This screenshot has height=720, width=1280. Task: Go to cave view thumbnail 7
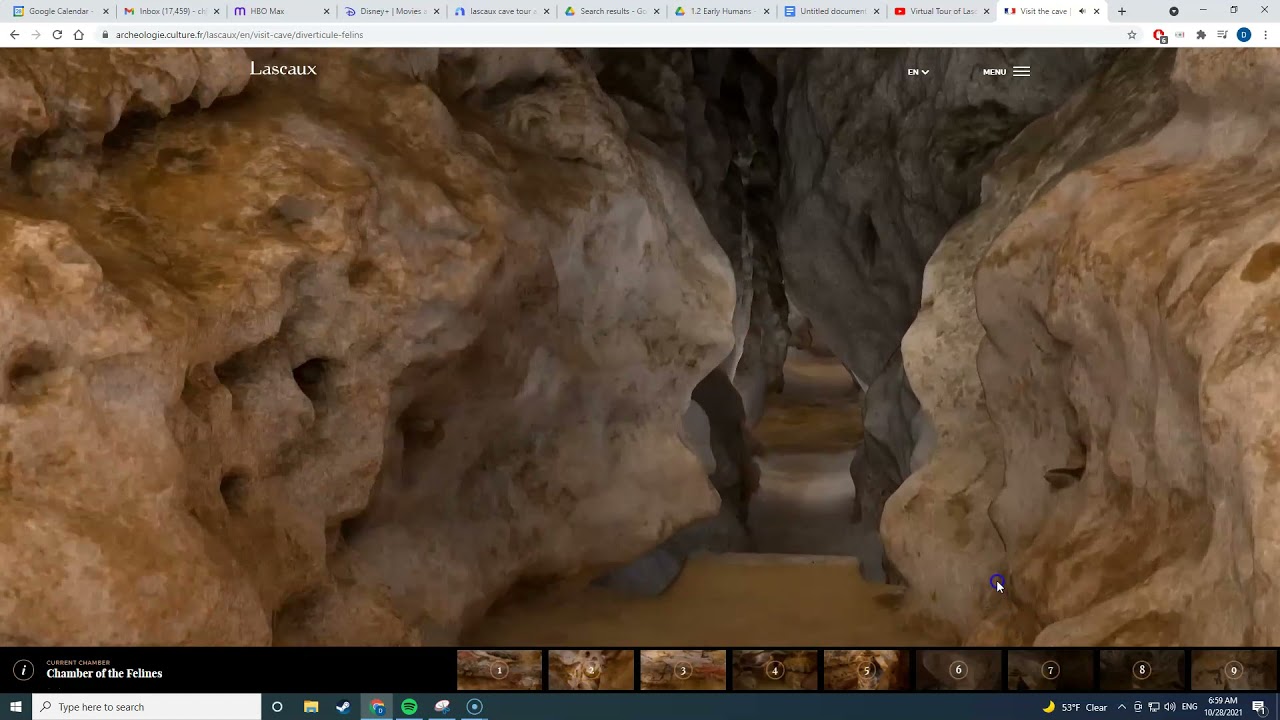(x=1050, y=670)
